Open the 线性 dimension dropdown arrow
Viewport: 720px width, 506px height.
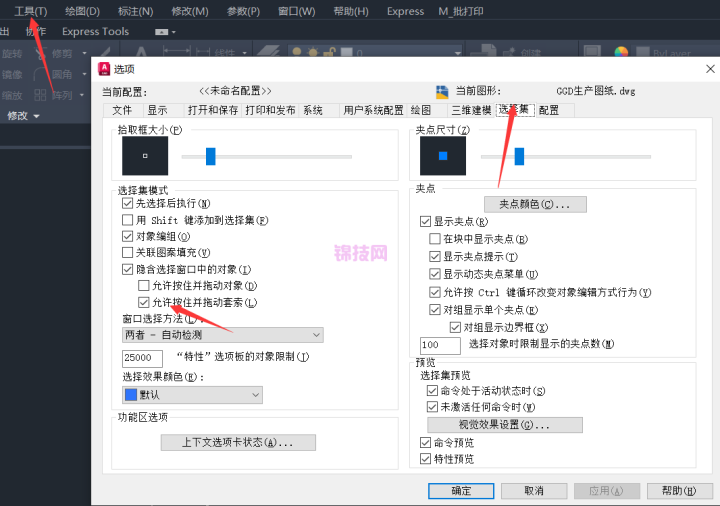click(245, 53)
